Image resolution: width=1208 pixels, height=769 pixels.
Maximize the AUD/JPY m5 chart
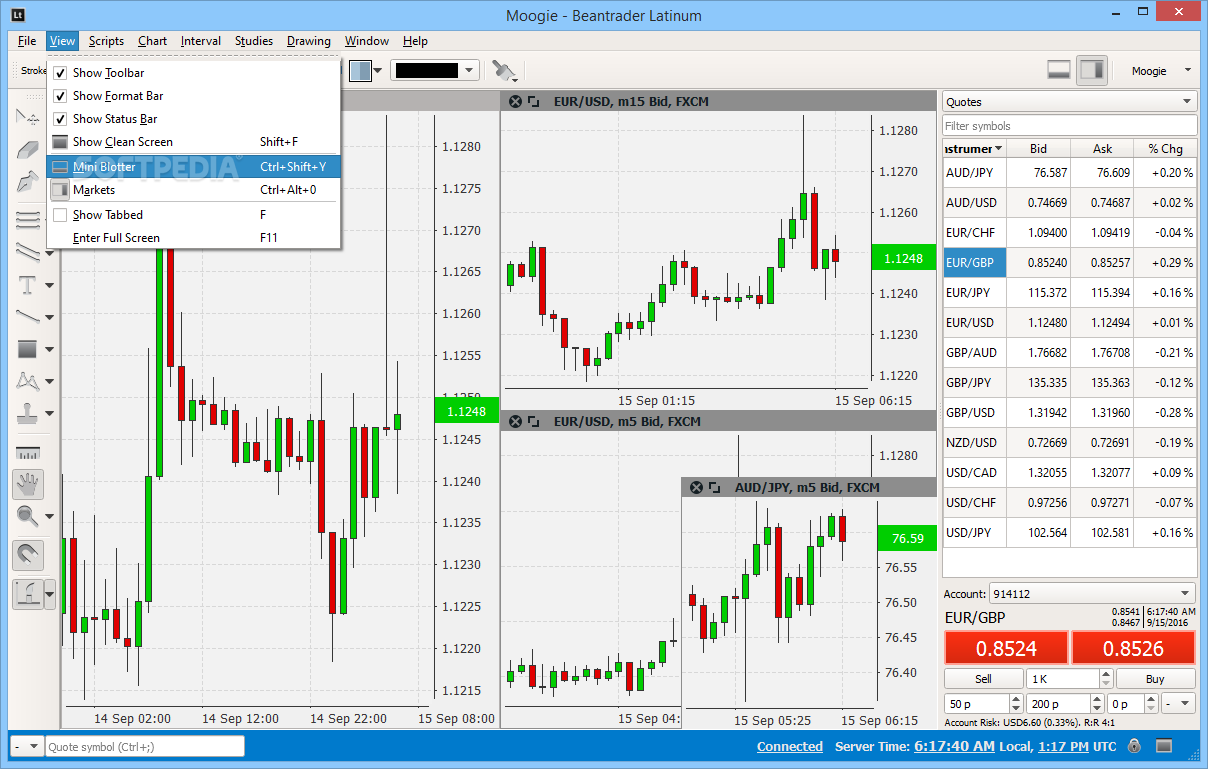pyautogui.click(x=715, y=487)
